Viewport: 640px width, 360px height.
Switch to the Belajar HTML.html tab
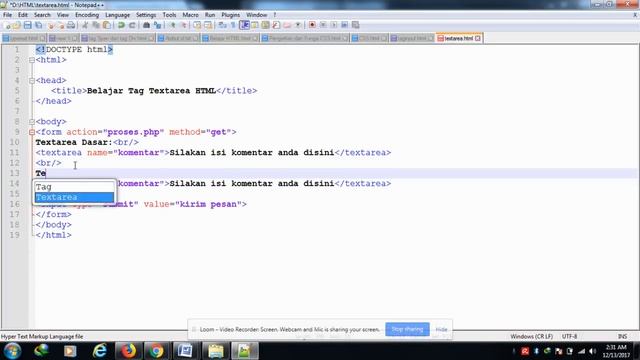tap(230, 38)
